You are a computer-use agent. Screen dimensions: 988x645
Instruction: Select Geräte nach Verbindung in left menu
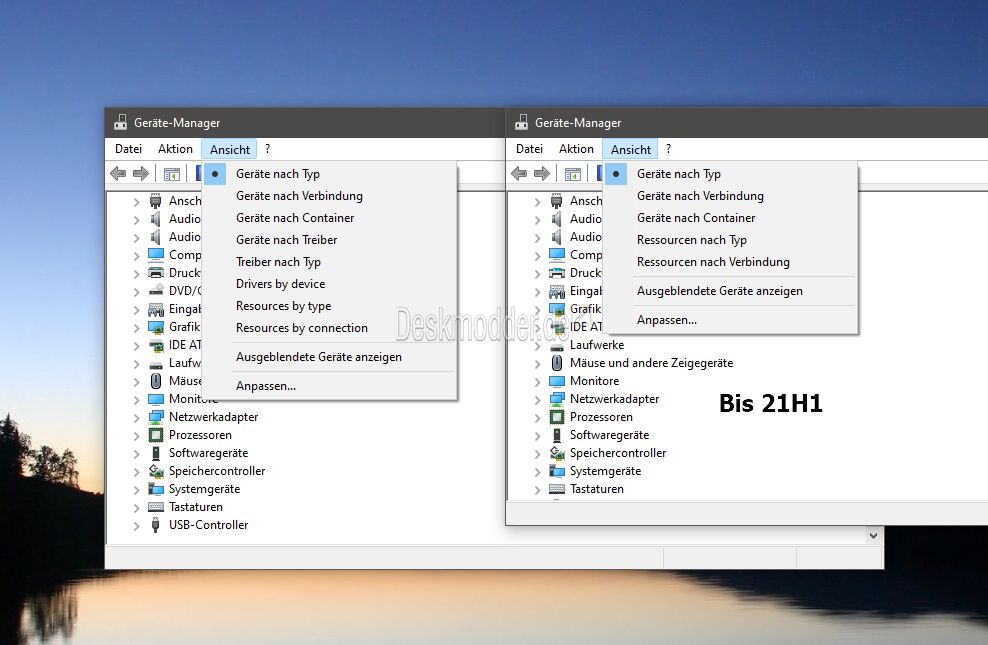pos(329,196)
